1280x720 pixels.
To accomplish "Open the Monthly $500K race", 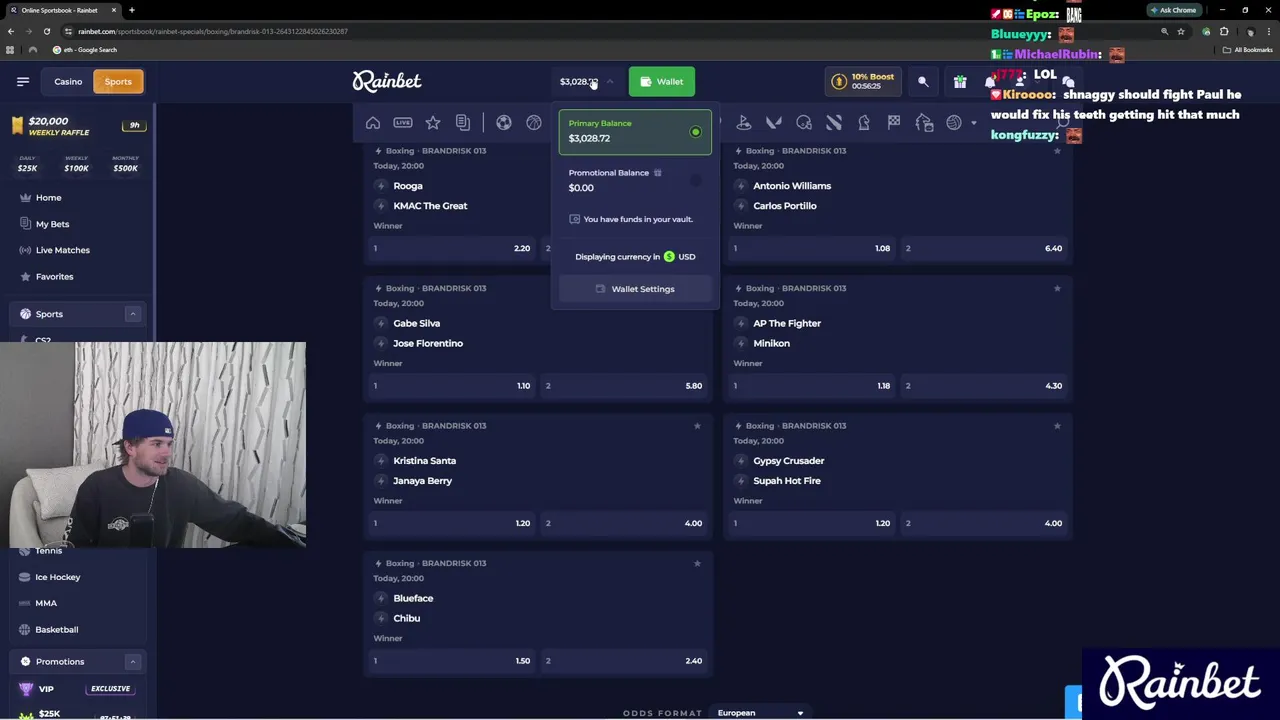I will [126, 163].
